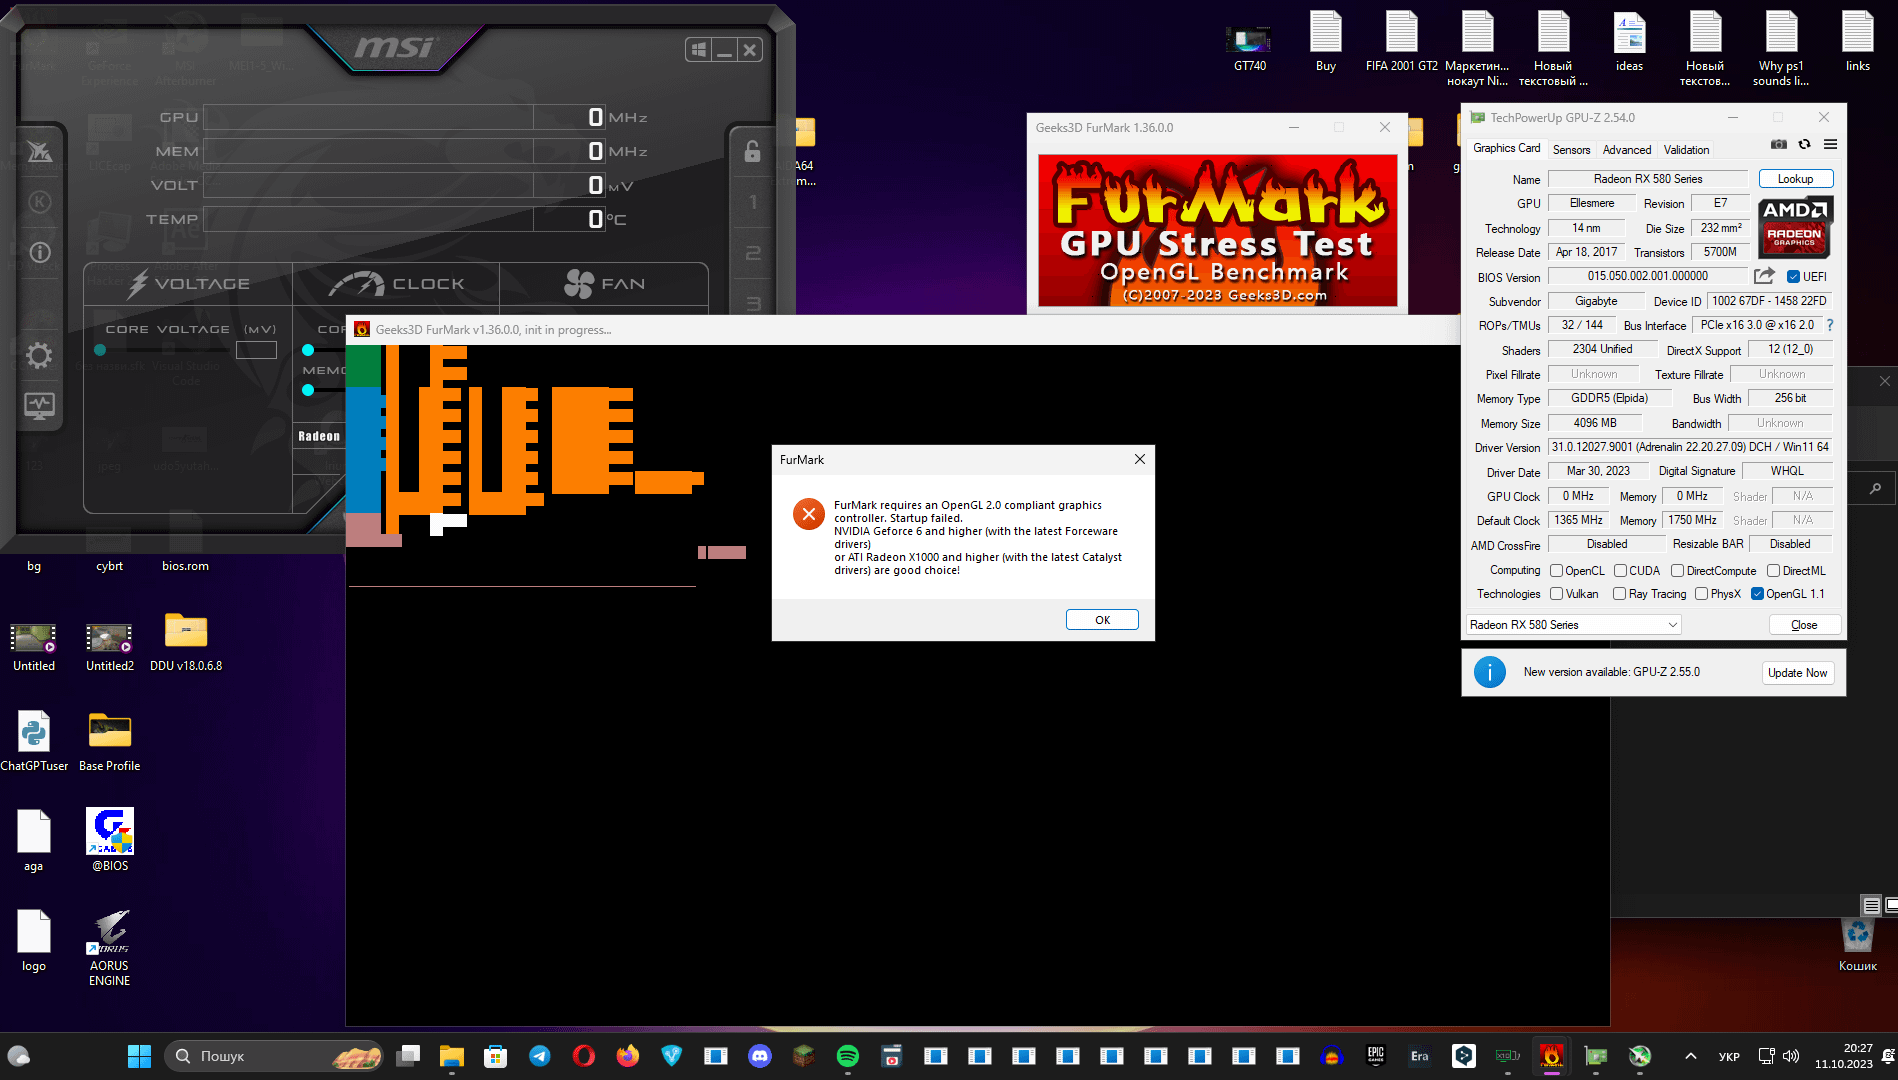The width and height of the screenshot is (1898, 1080).
Task: Click the Lookup button in GPU-Z
Action: pyautogui.click(x=1795, y=179)
